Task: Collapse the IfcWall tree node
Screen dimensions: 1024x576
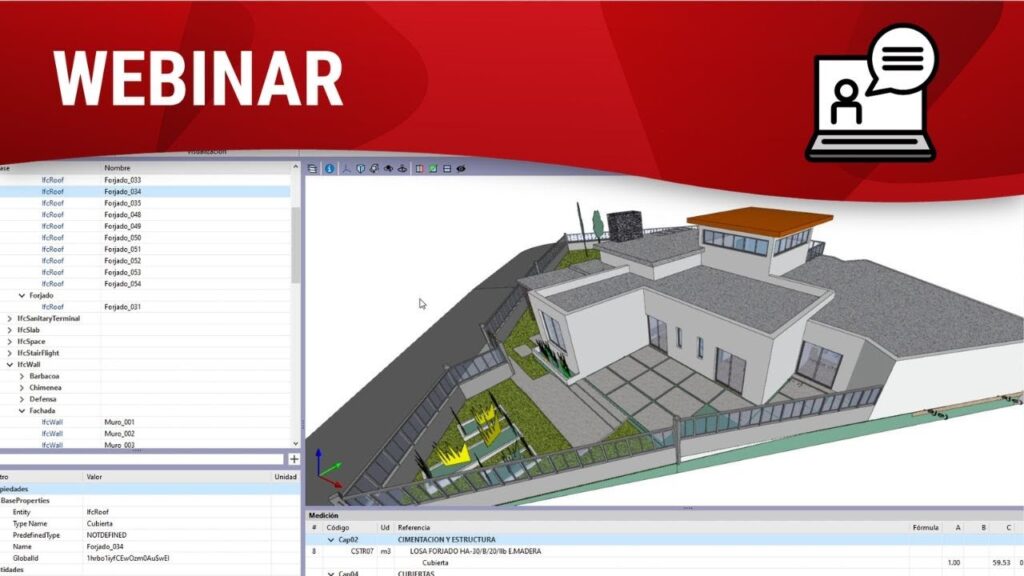Action: pyautogui.click(x=10, y=365)
